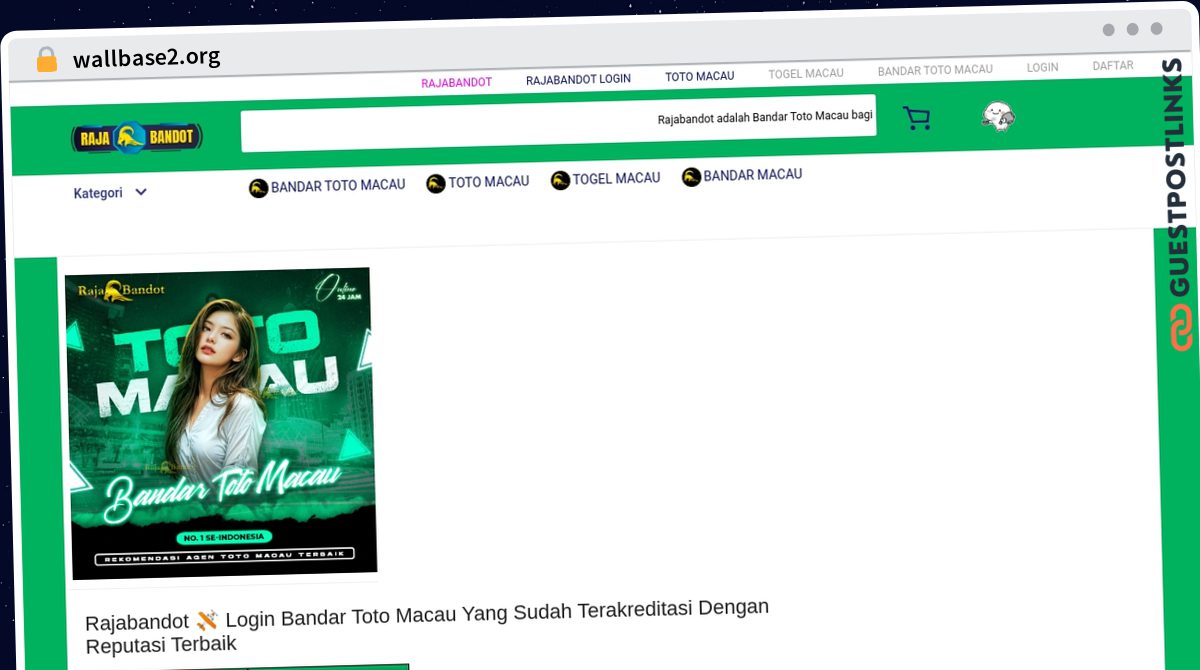1200x670 pixels.
Task: Open the shopping cart icon
Action: tap(916, 119)
